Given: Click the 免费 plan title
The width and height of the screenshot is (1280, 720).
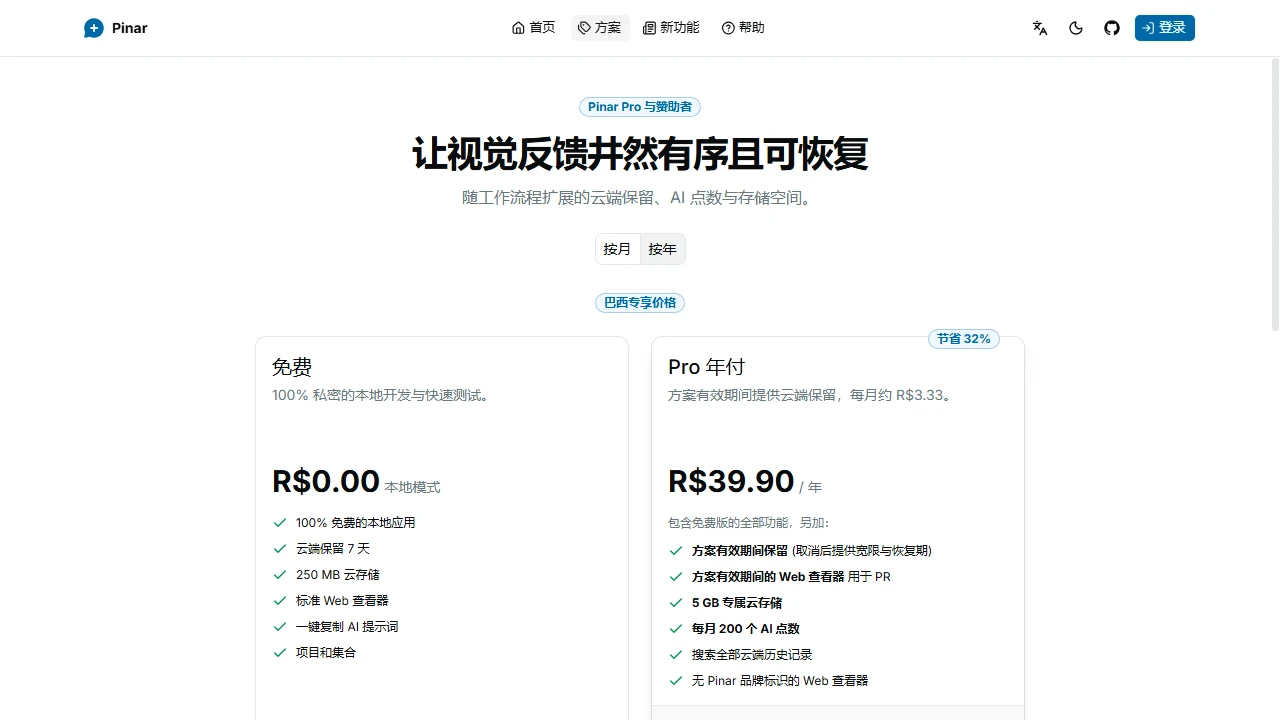Looking at the screenshot, I should click(x=292, y=367).
